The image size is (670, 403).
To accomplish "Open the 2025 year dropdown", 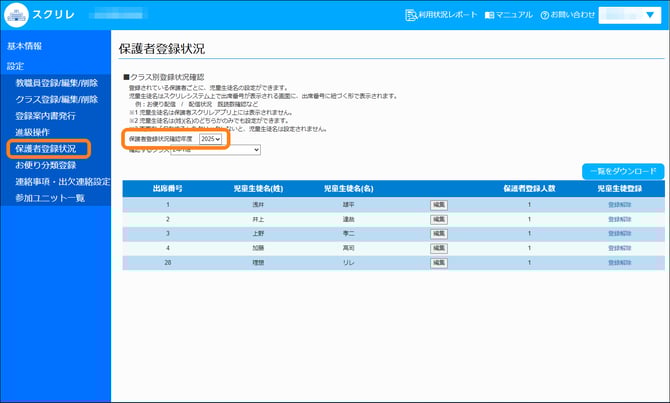I will (x=210, y=139).
